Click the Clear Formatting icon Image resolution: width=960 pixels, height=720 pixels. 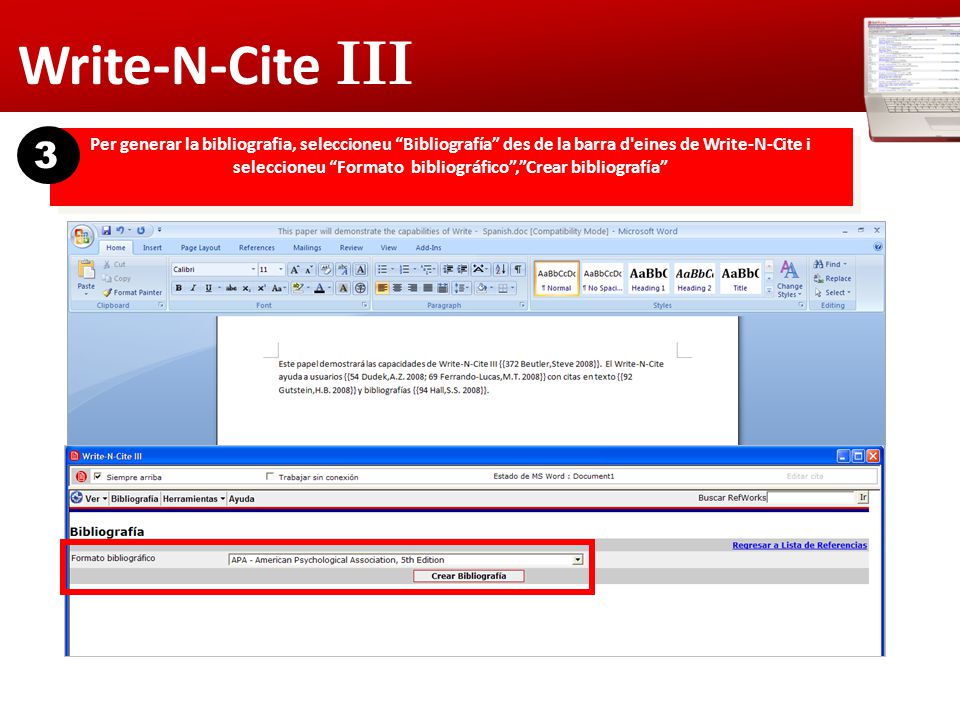[x=326, y=269]
